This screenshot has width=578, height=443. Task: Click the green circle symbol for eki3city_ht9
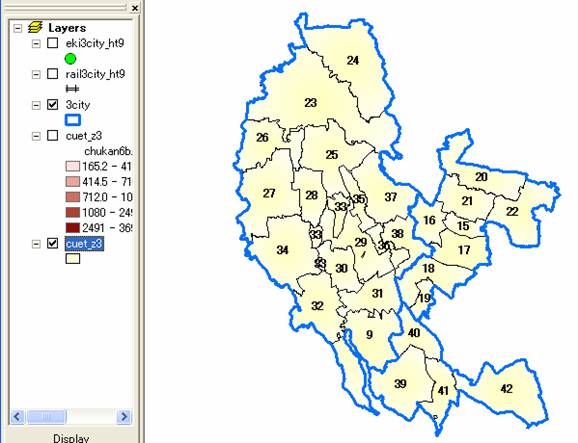(70, 59)
